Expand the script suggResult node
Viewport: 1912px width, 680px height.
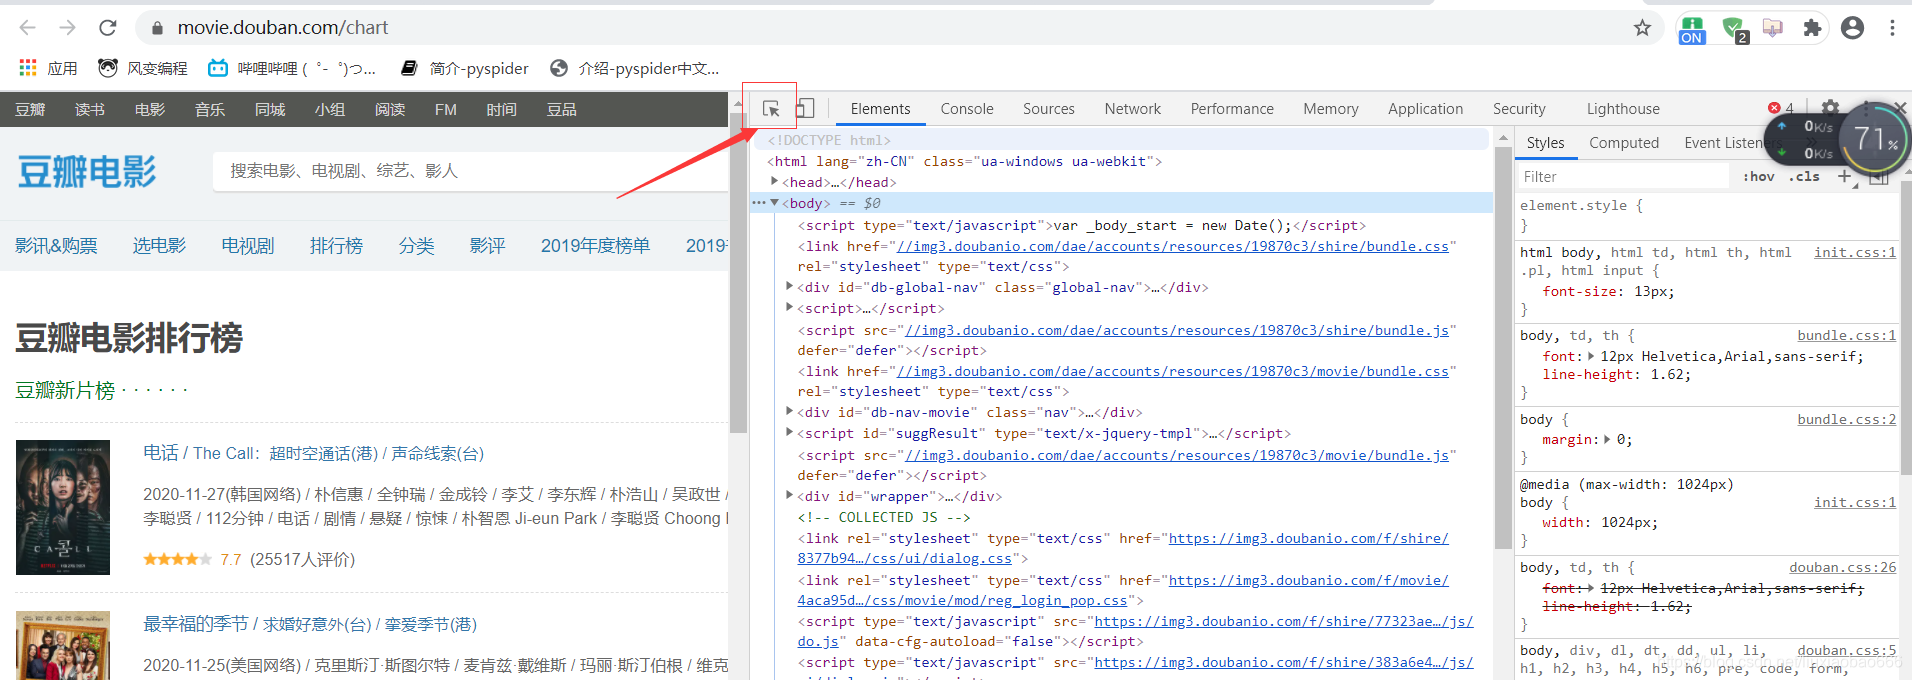(790, 433)
